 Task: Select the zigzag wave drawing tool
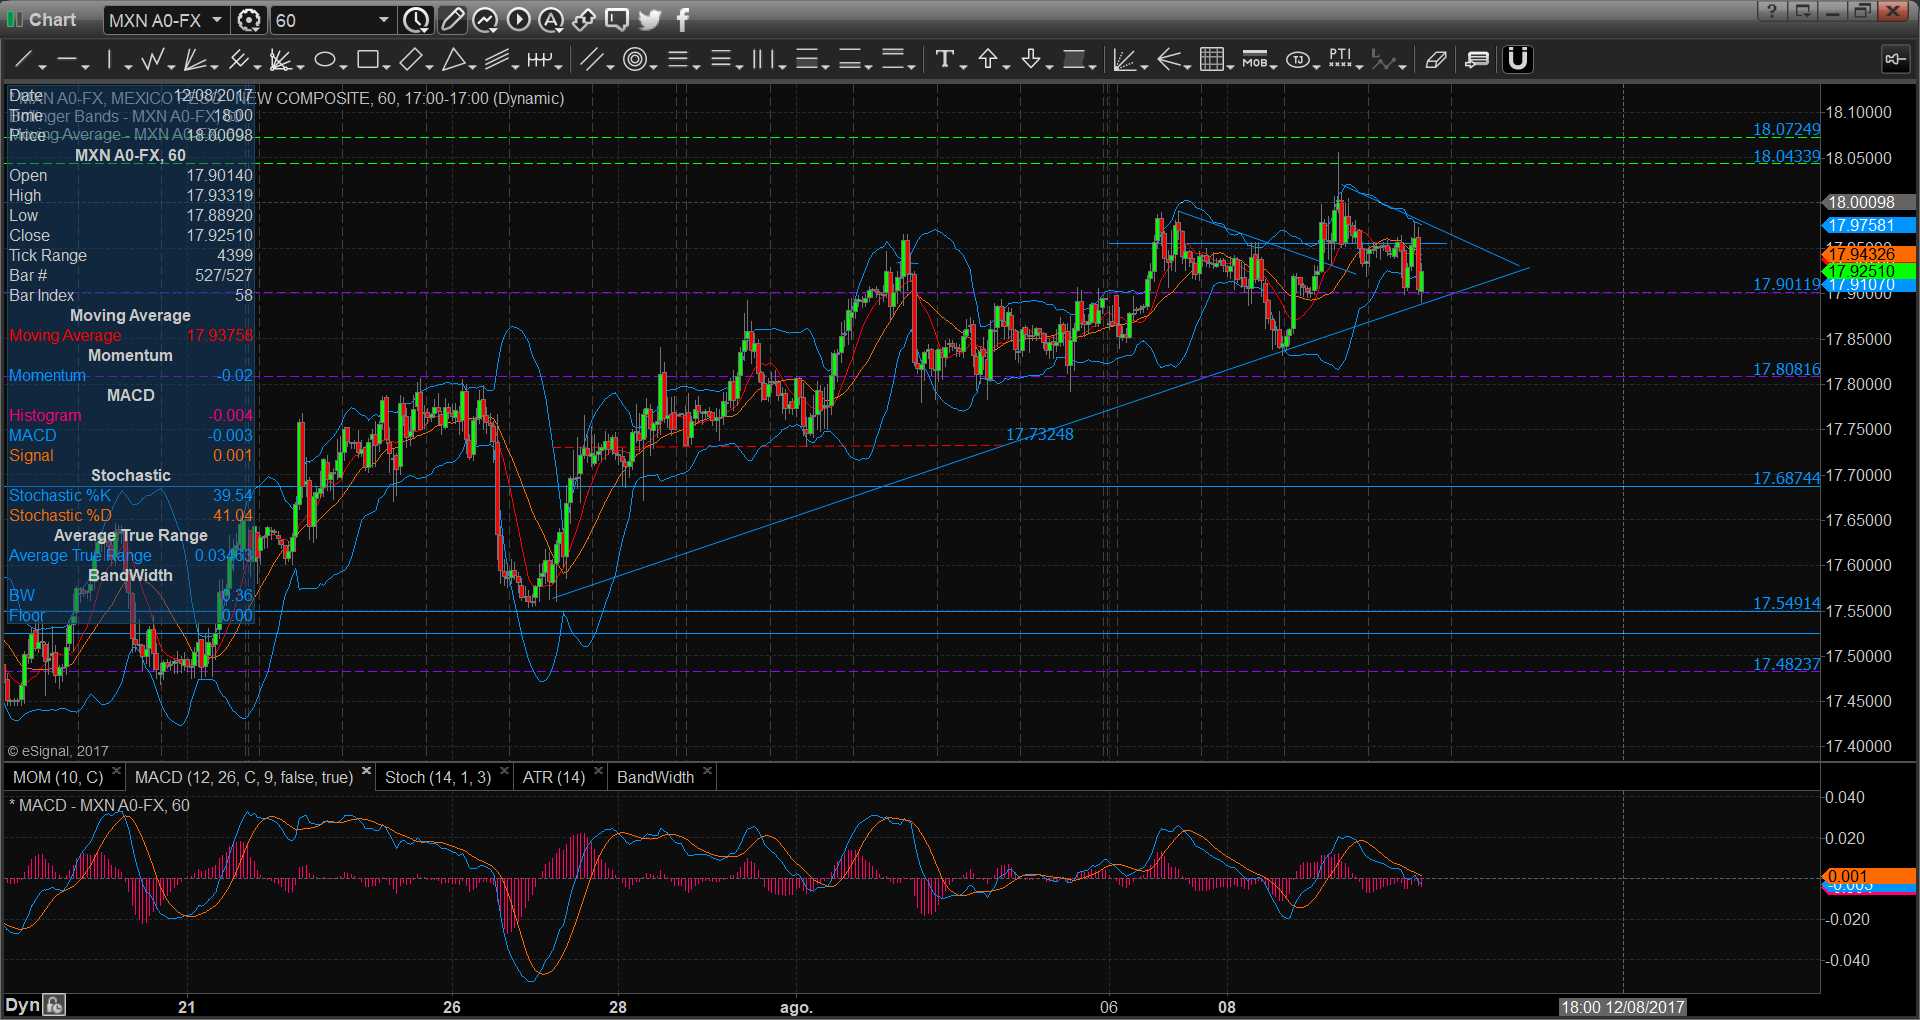[x=152, y=60]
